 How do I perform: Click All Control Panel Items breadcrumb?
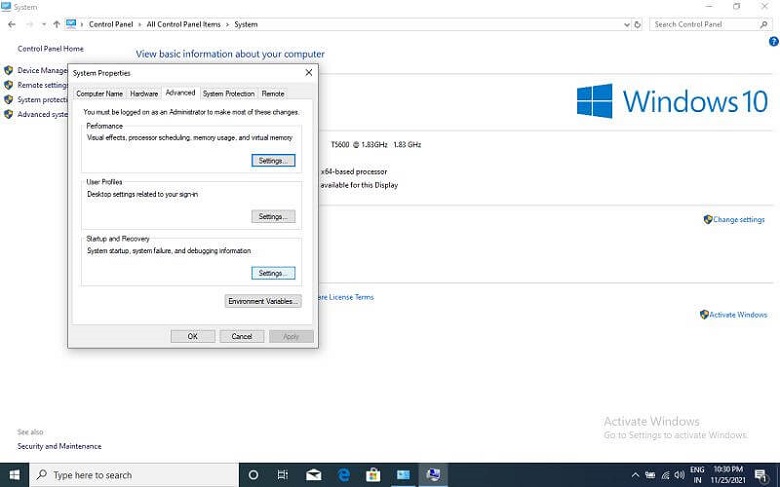184,24
